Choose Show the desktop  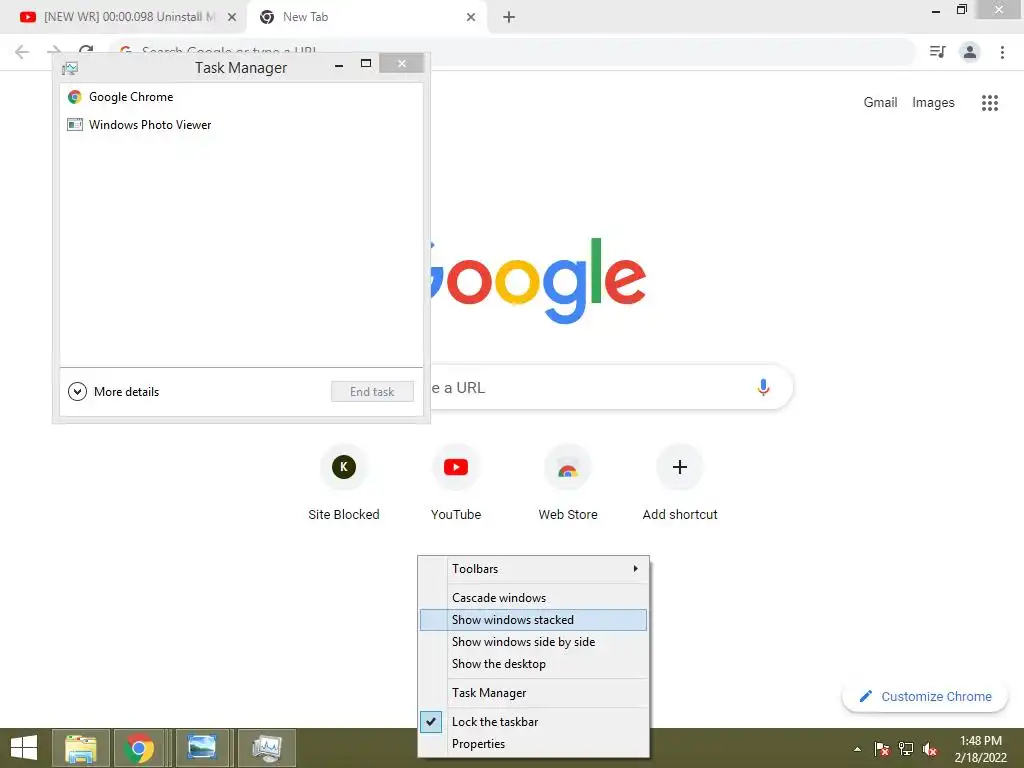tap(534, 664)
